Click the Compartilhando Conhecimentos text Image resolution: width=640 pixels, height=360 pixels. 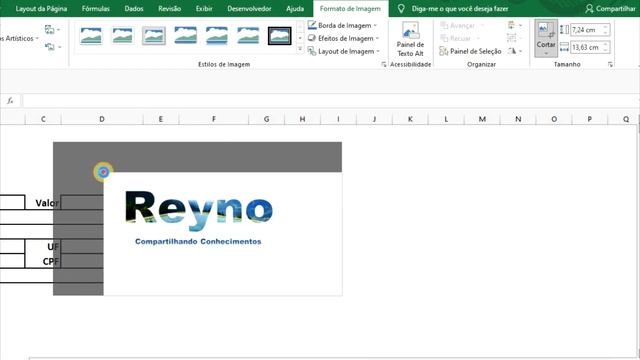[198, 242]
